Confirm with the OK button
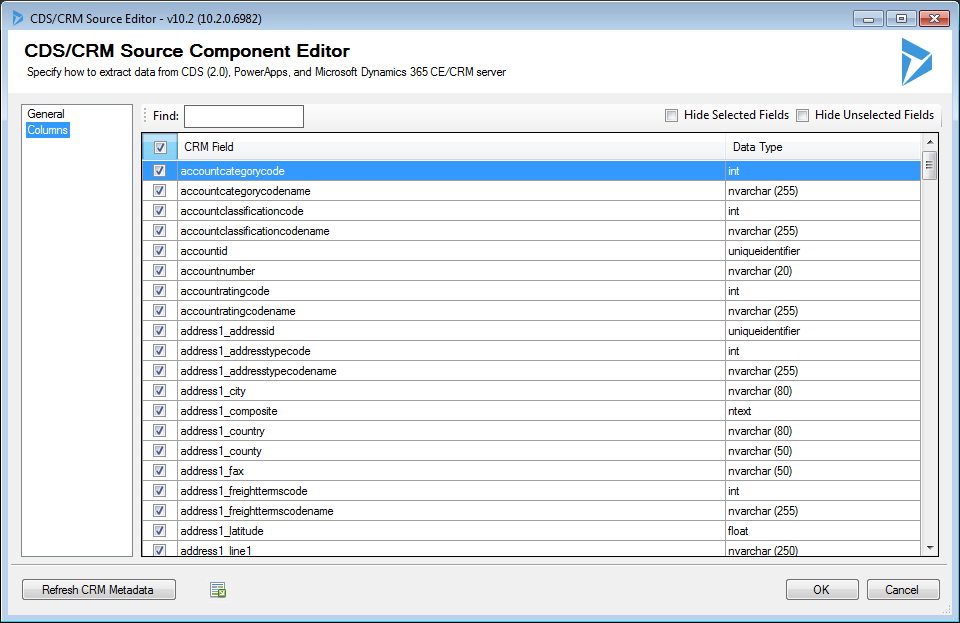The image size is (960, 623). point(822,590)
